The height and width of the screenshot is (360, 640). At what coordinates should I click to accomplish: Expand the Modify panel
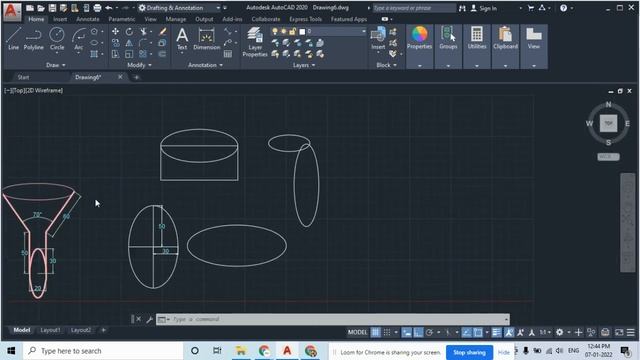139,65
